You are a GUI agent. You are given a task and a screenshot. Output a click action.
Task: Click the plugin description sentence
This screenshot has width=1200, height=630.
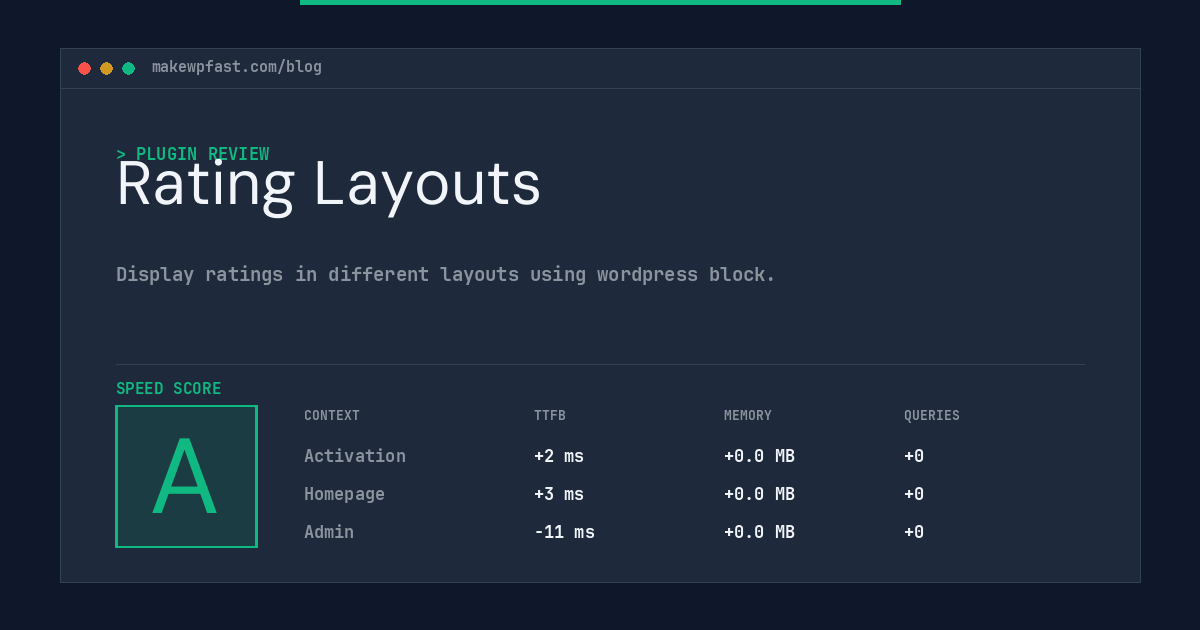446,274
